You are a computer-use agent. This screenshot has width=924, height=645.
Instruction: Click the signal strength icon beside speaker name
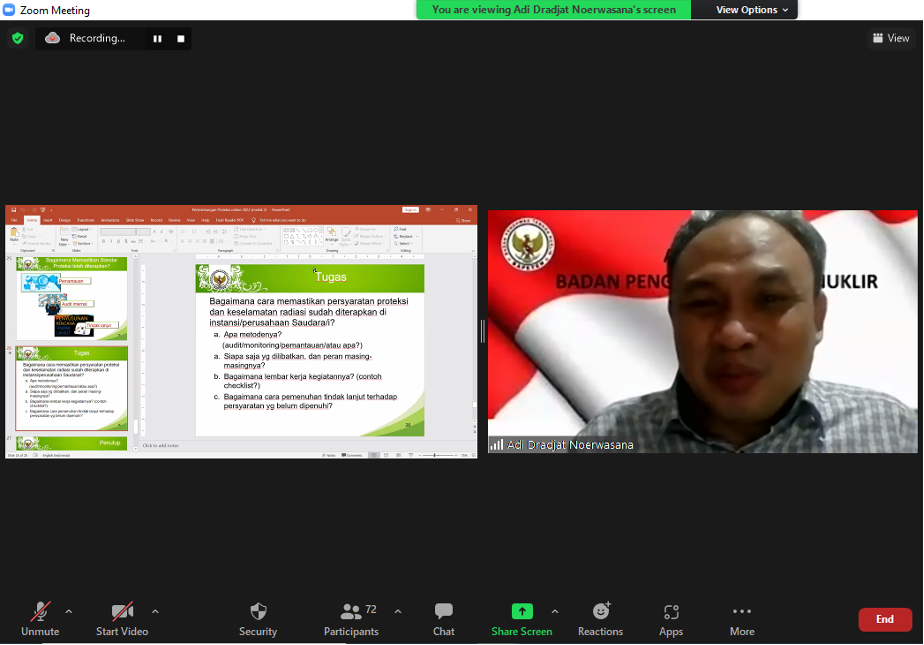[497, 445]
